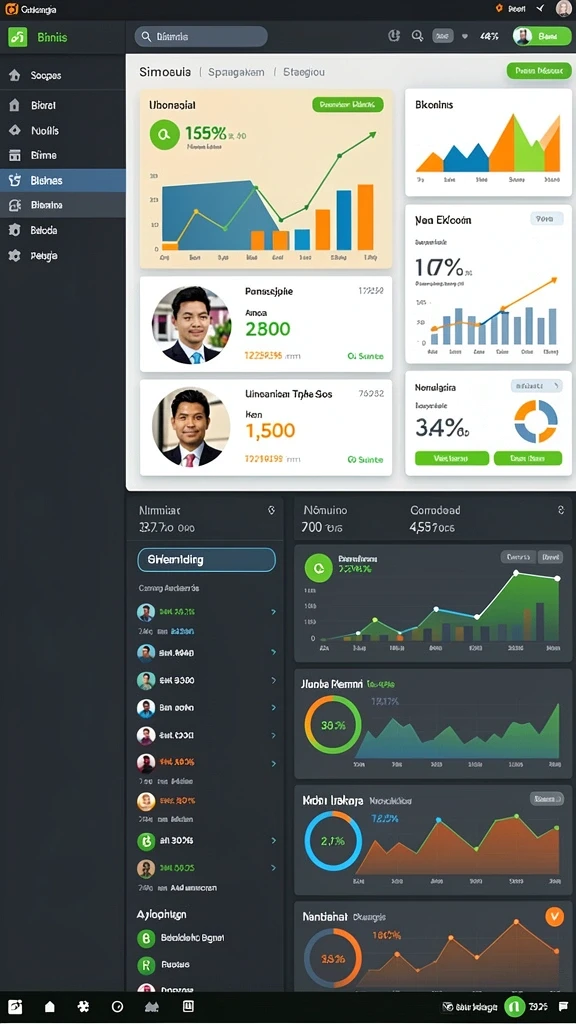Image resolution: width=576 pixels, height=1024 pixels.
Task: Click the home icon in the bottom taskbar
Action: [50, 1007]
